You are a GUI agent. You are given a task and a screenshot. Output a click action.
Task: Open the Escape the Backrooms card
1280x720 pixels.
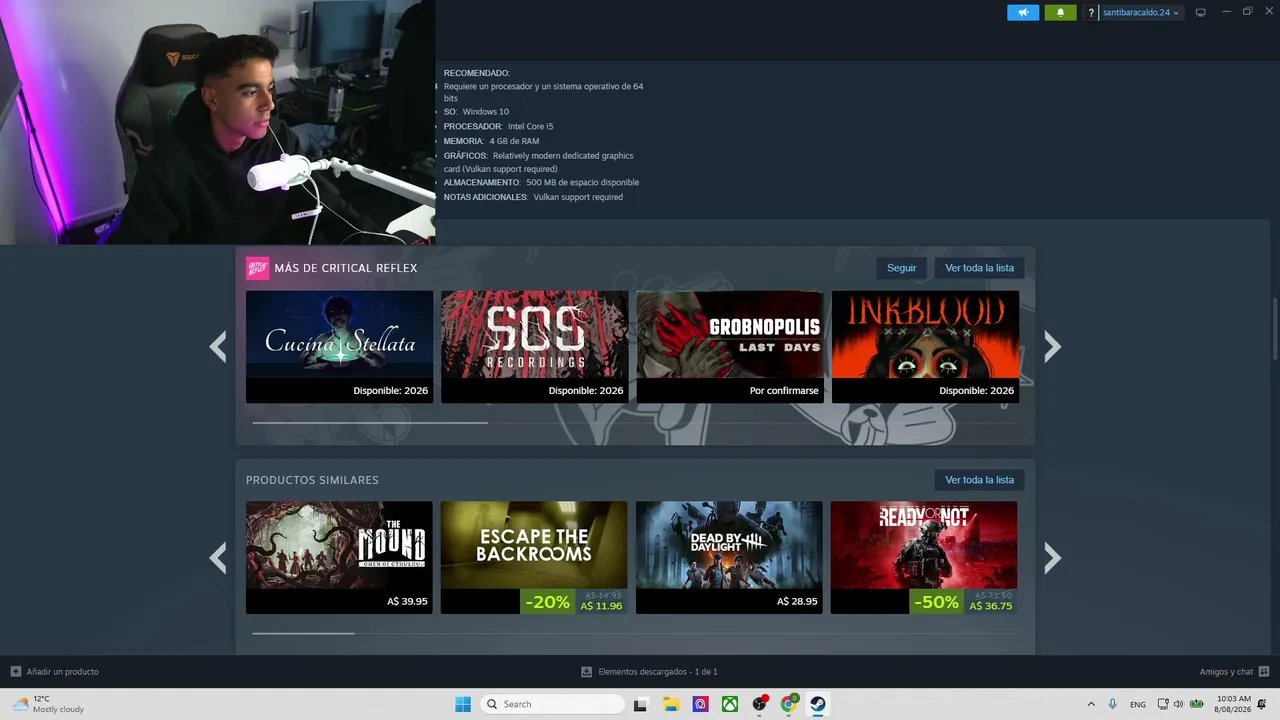pos(534,558)
